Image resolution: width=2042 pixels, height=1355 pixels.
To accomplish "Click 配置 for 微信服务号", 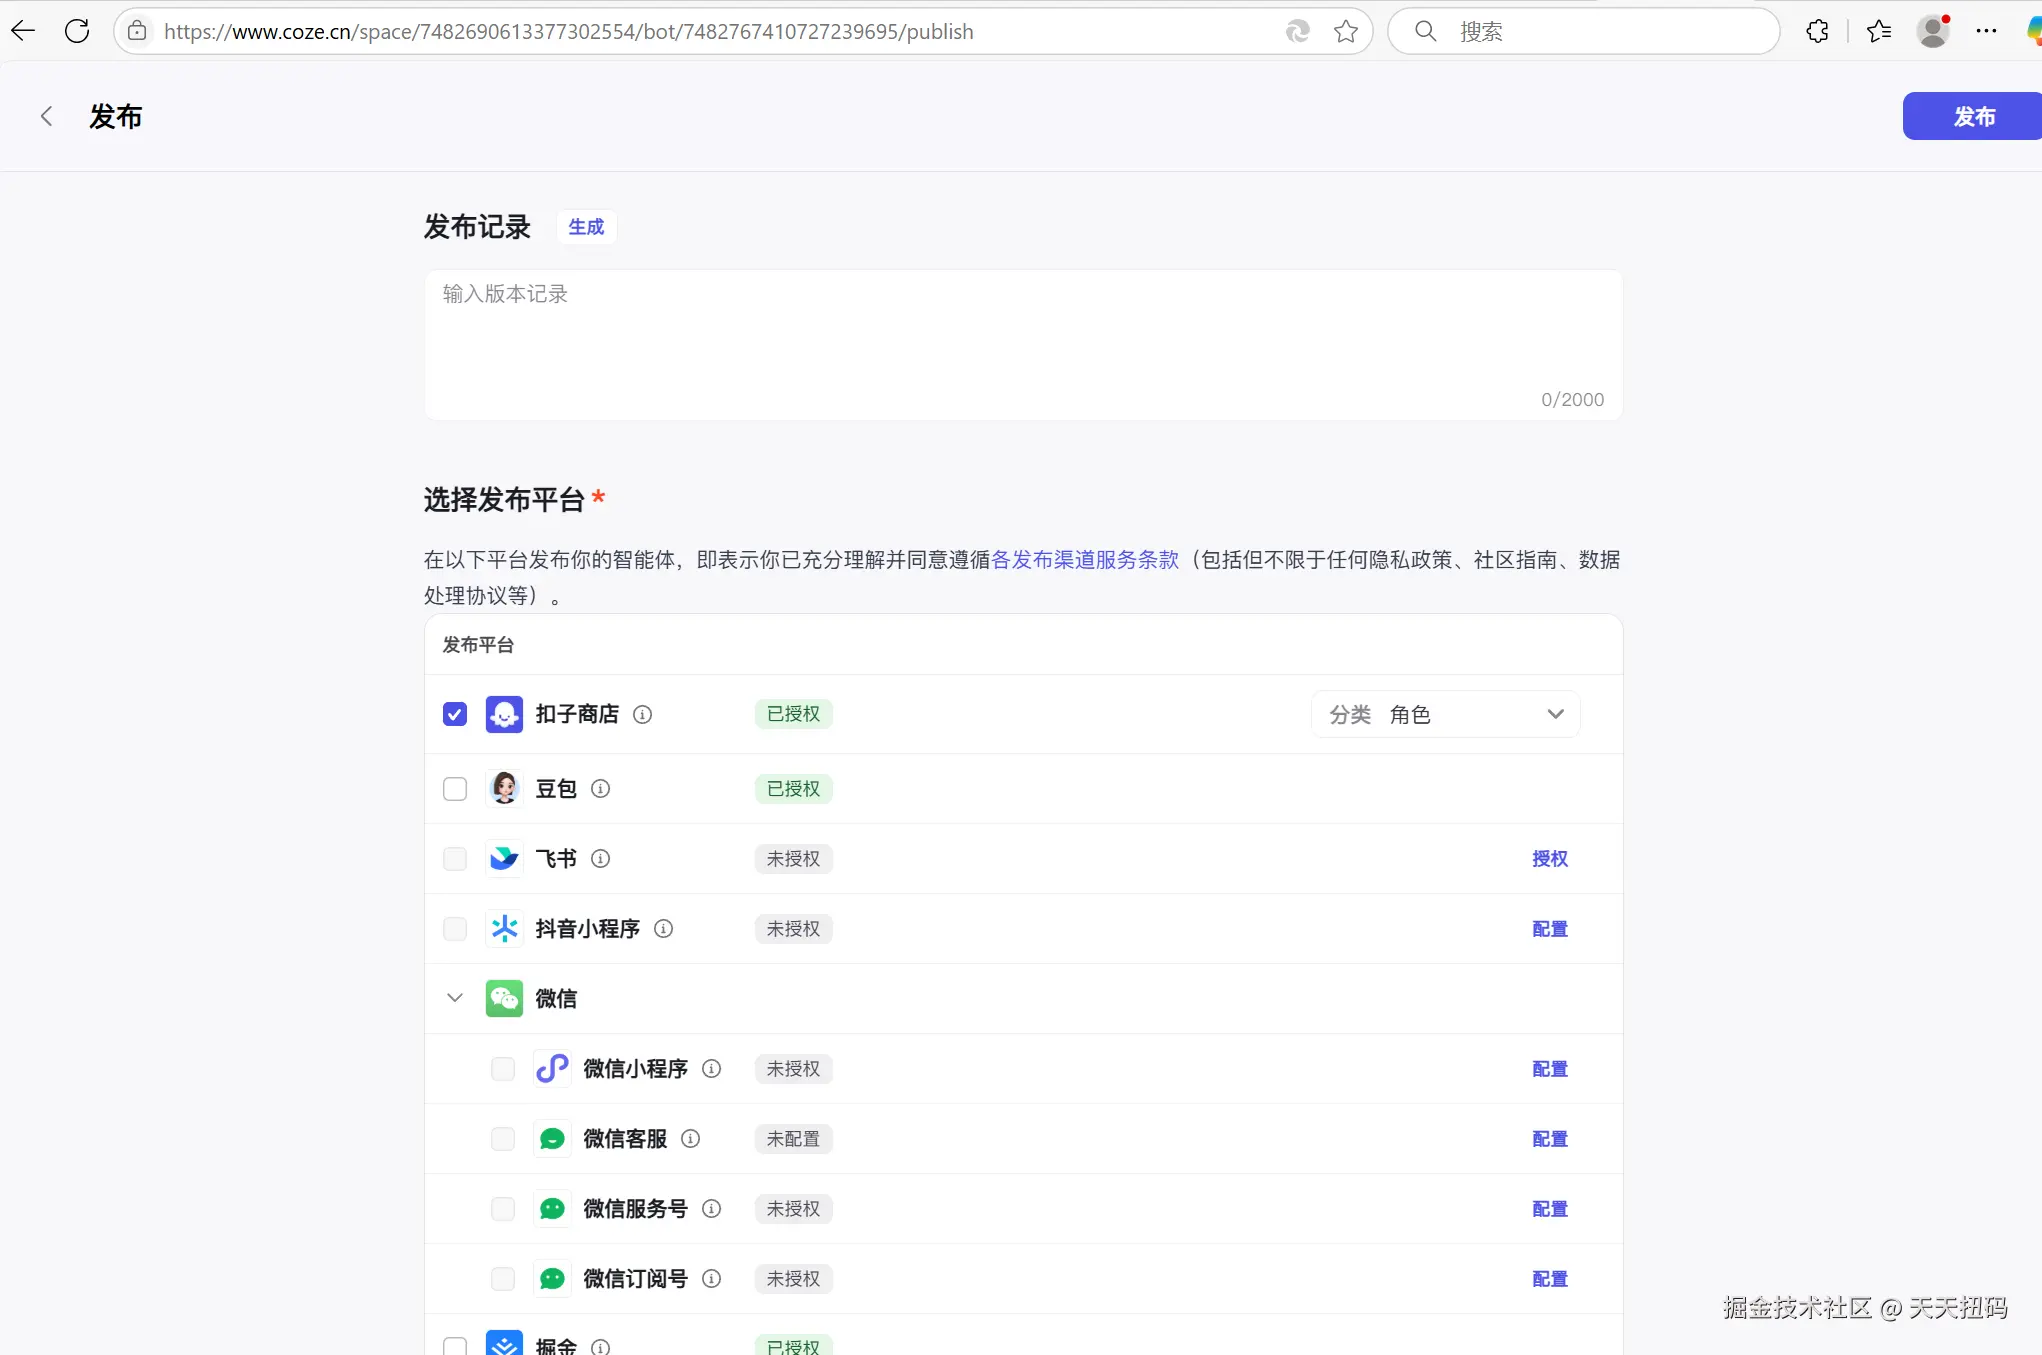I will click(x=1550, y=1209).
